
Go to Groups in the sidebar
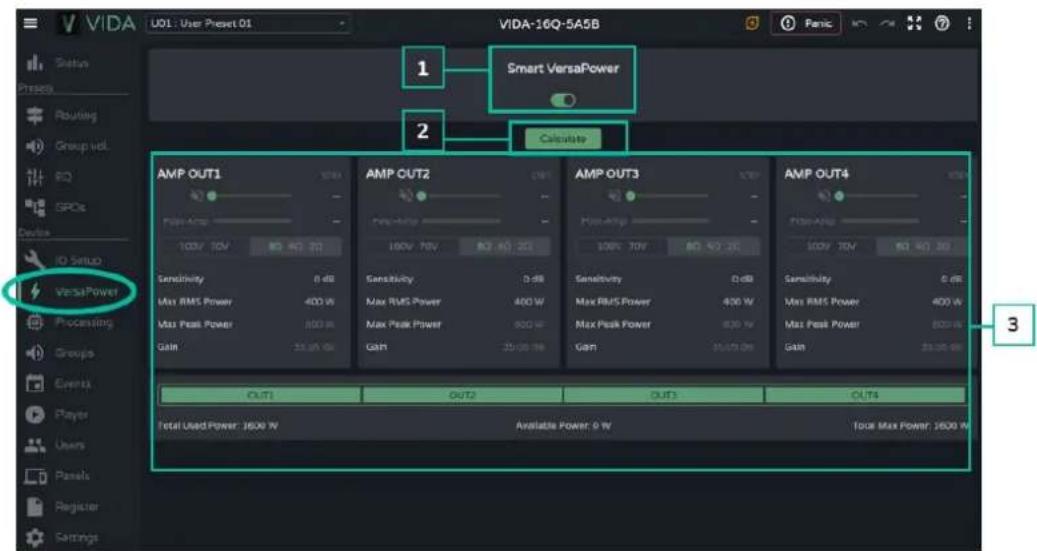click(x=60, y=353)
